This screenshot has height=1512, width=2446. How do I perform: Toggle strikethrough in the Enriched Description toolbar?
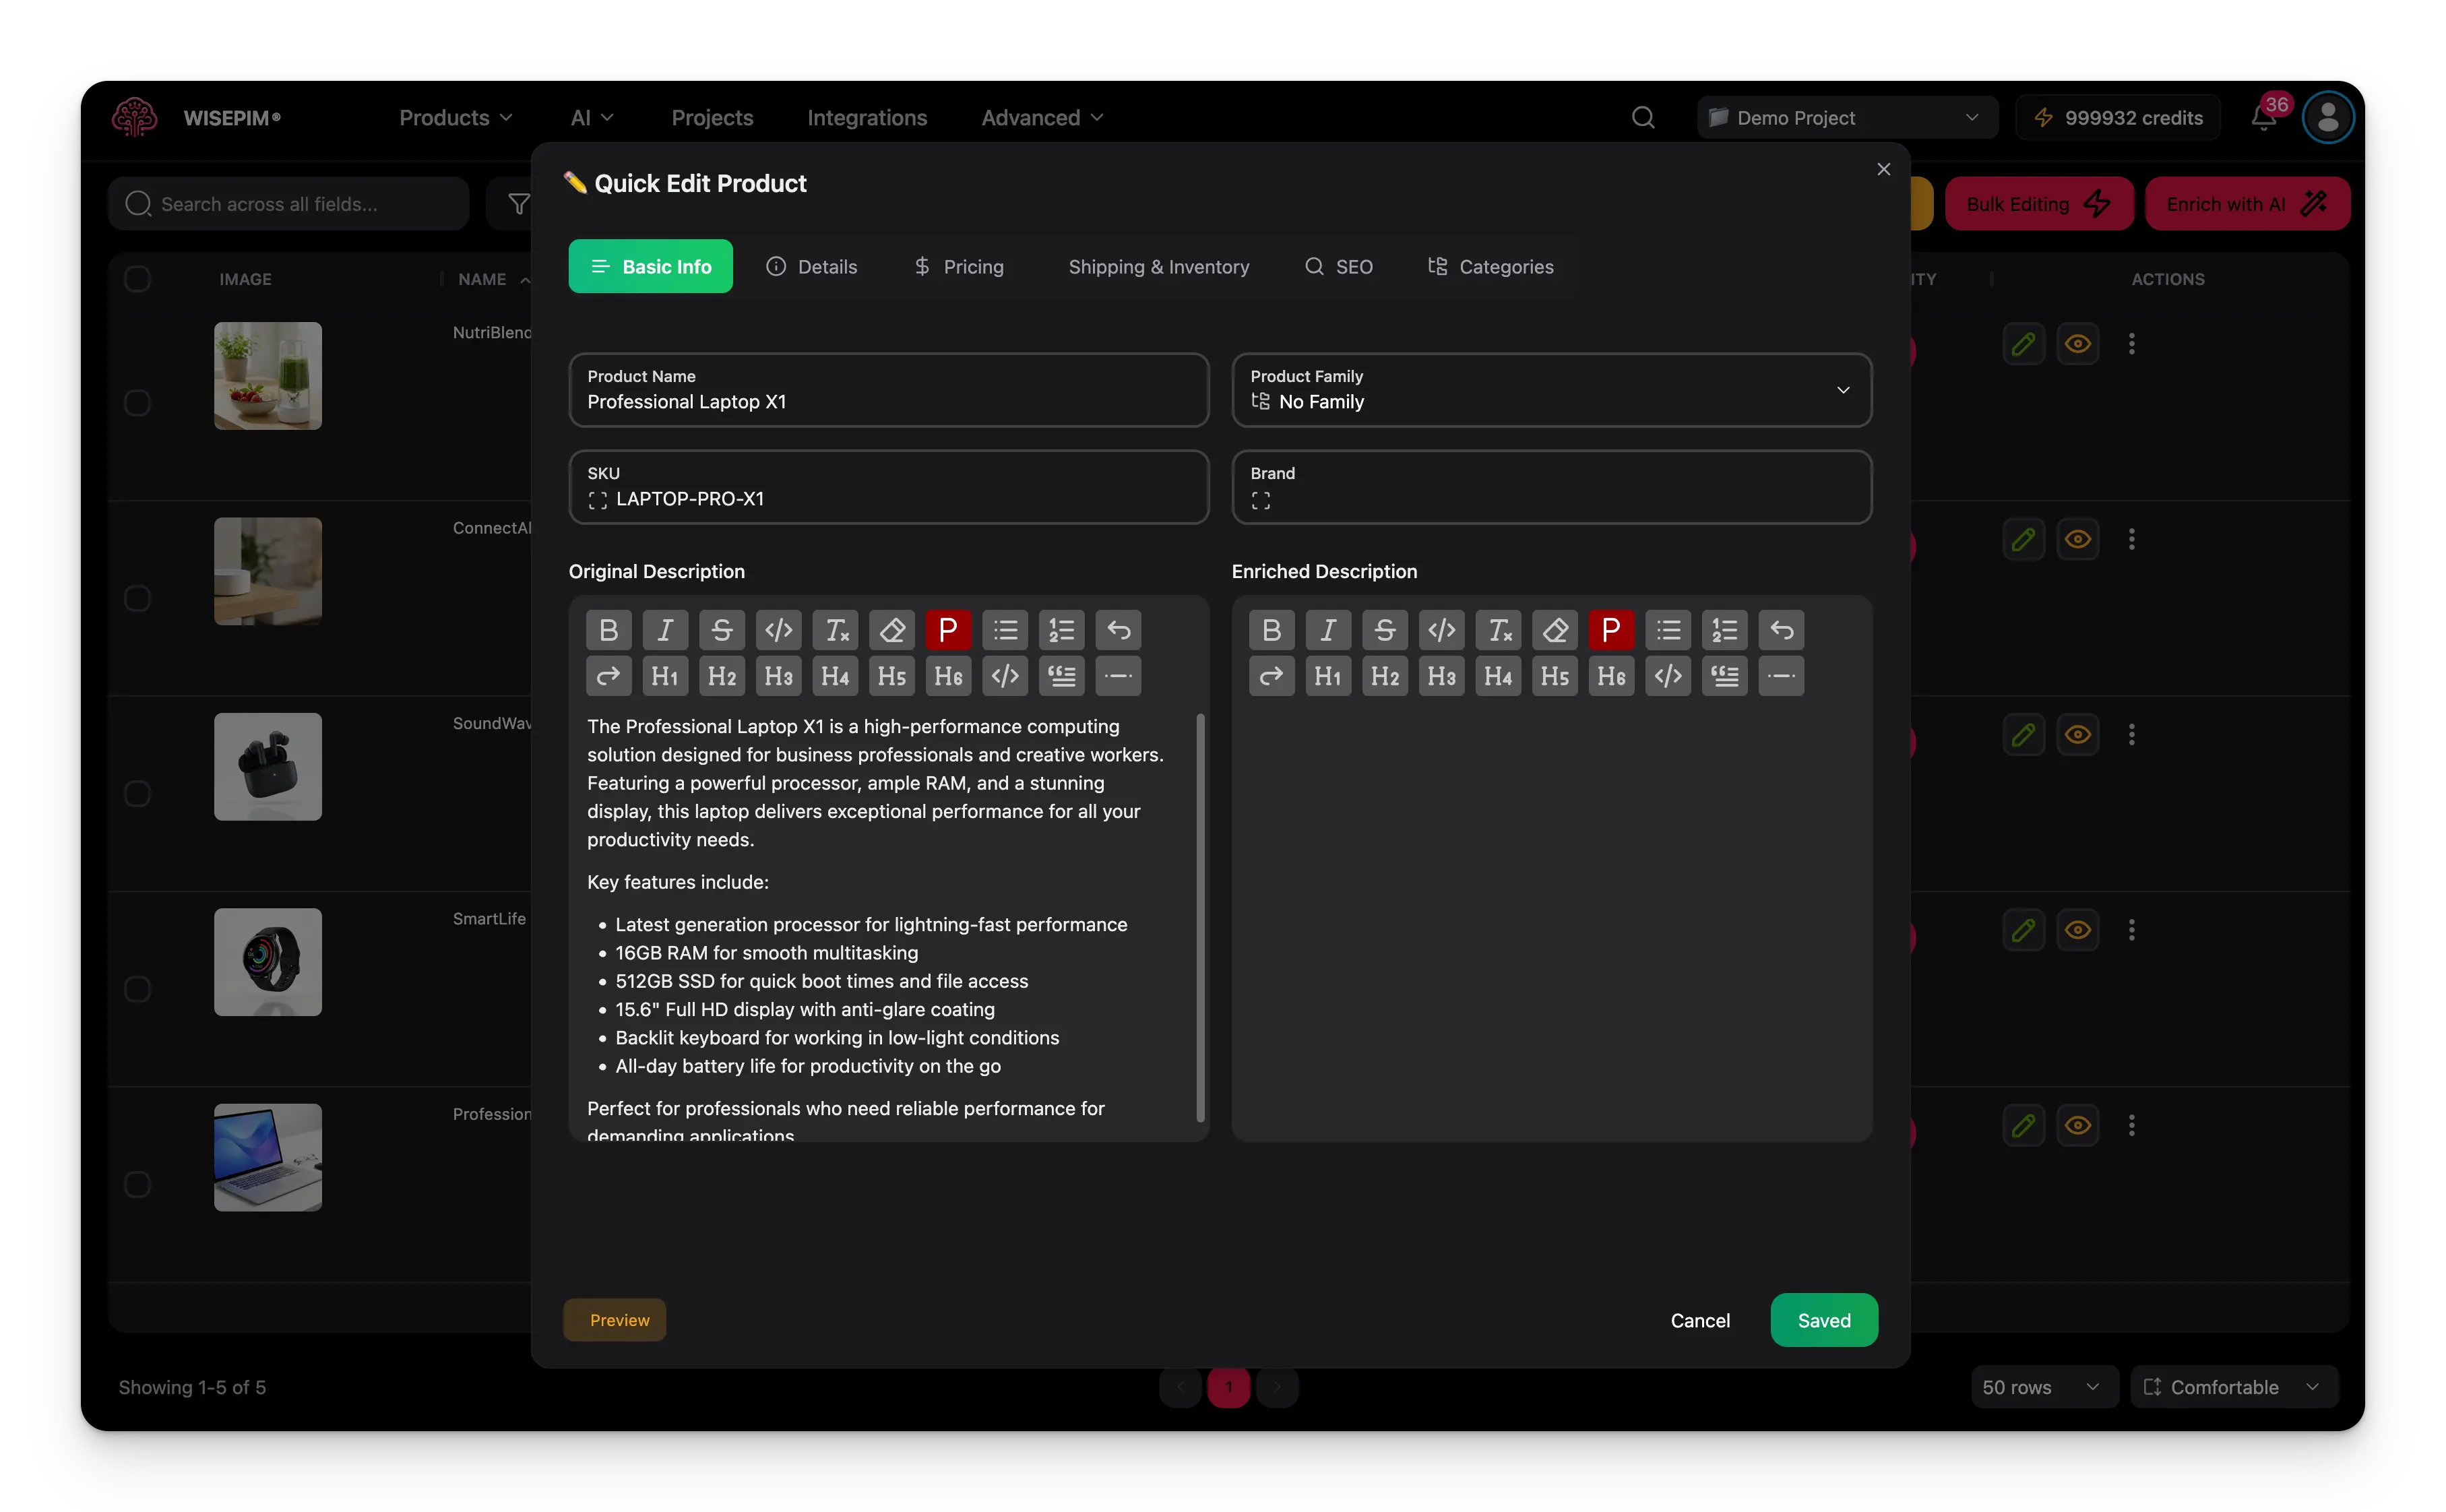pos(1385,630)
